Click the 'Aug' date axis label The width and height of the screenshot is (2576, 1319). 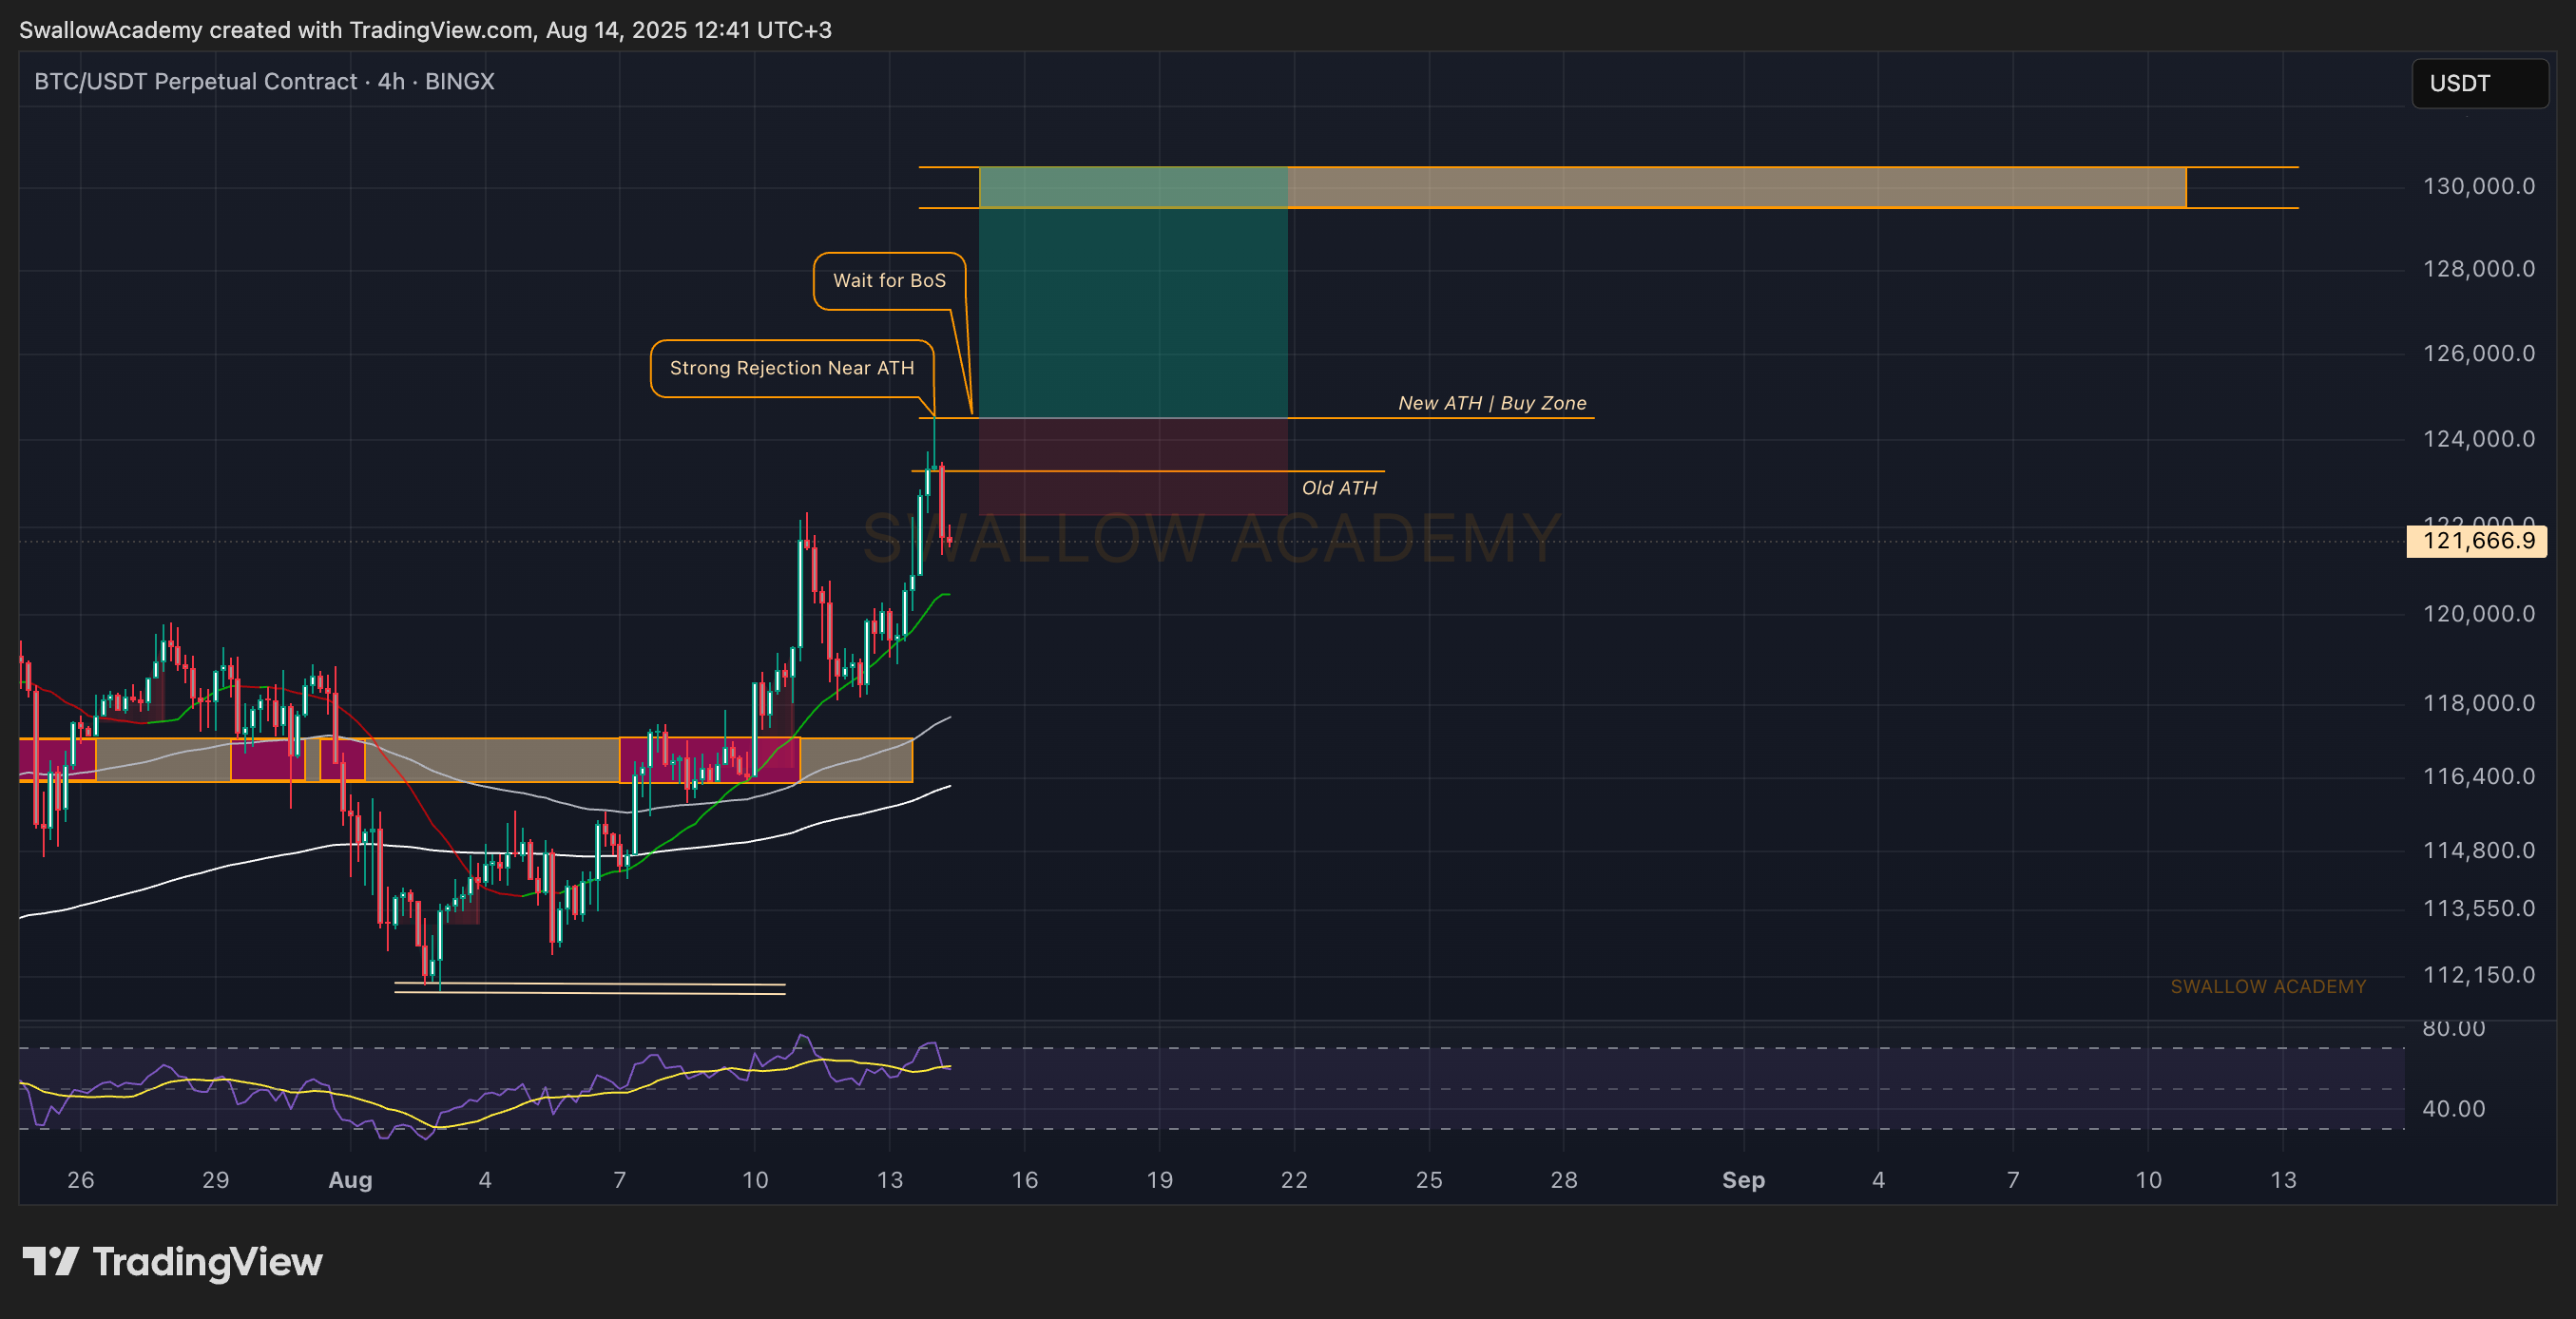coord(350,1180)
